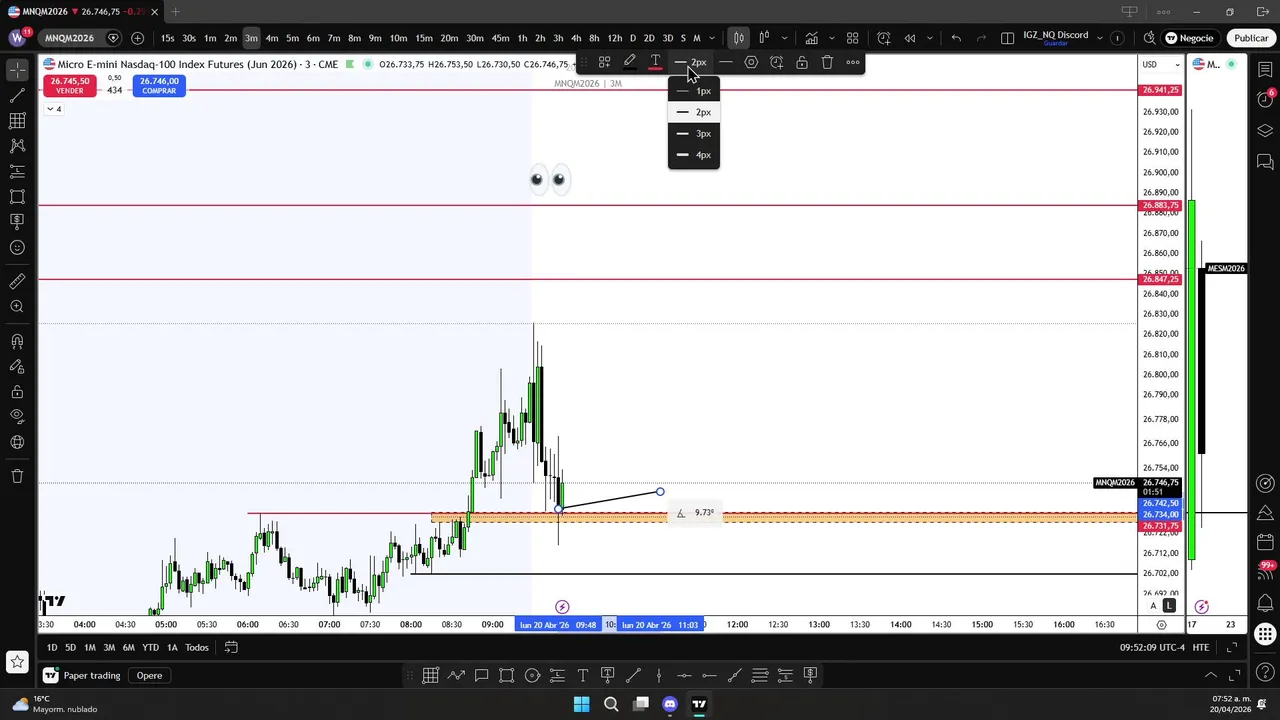The width and height of the screenshot is (1280, 720).
Task: Delete the selected drawing with trash icon
Action: pyautogui.click(x=827, y=62)
